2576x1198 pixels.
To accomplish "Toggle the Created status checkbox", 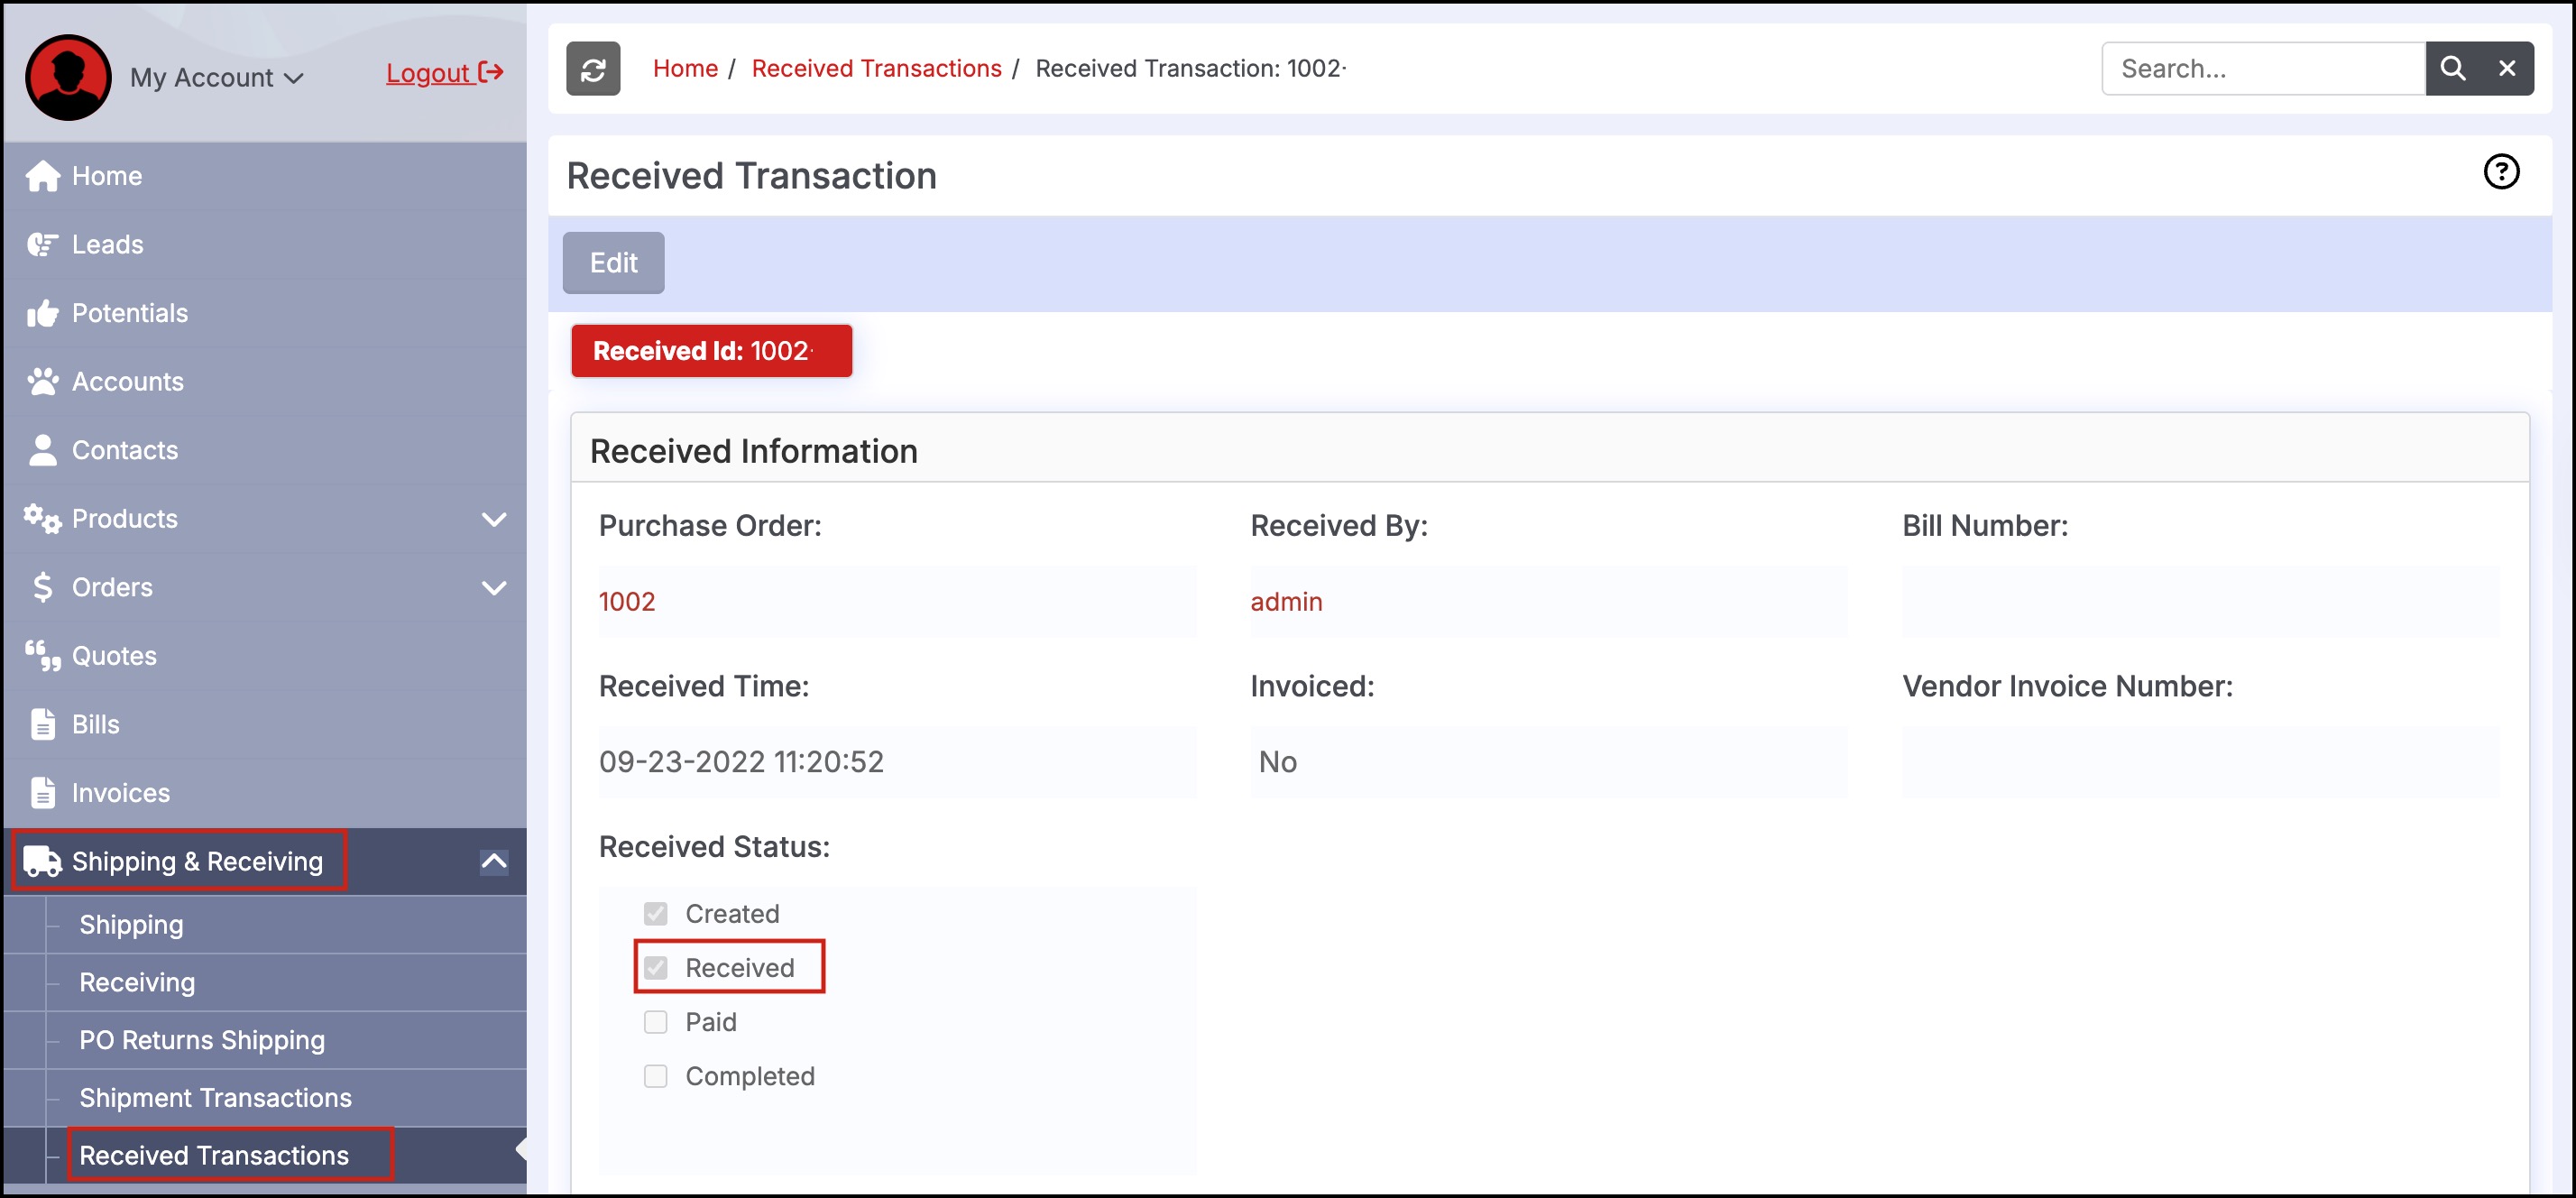I will pos(656,913).
